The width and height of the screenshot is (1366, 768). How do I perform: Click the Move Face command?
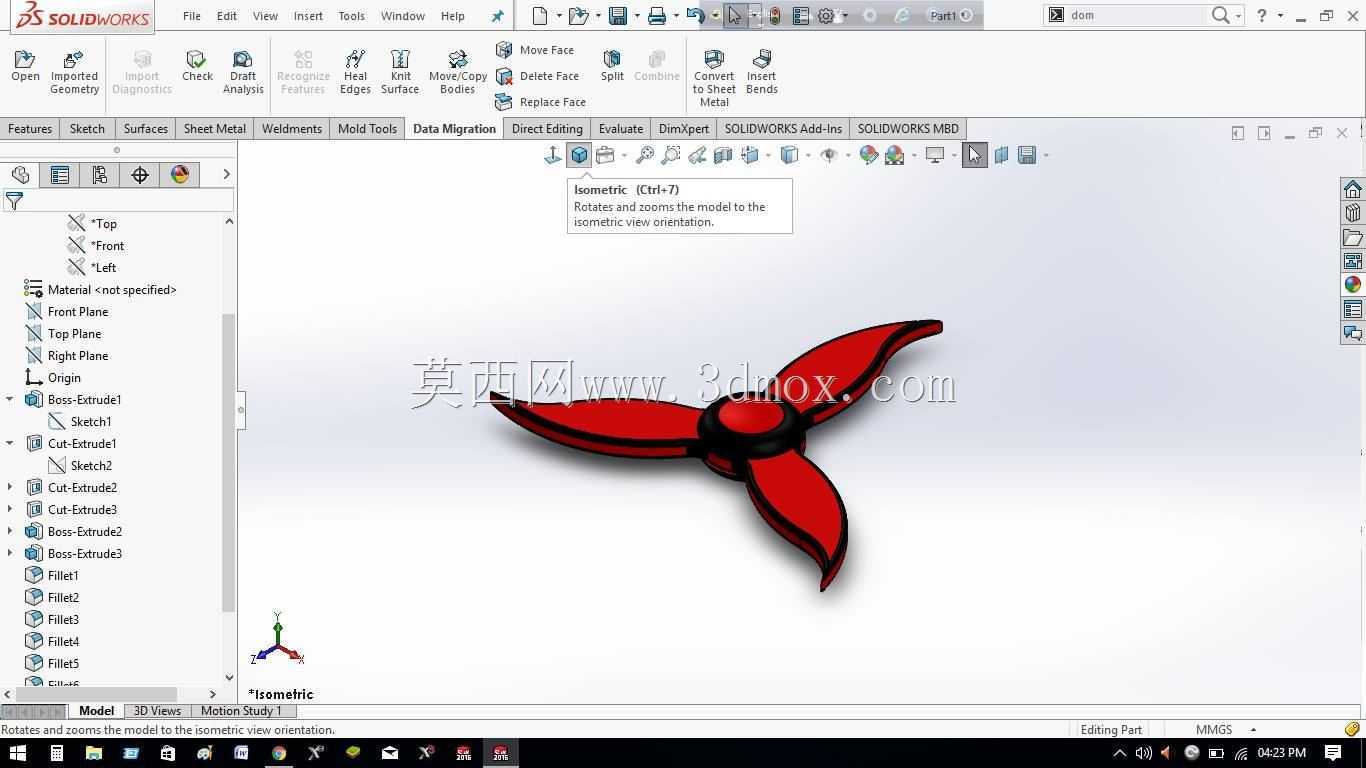click(x=535, y=50)
